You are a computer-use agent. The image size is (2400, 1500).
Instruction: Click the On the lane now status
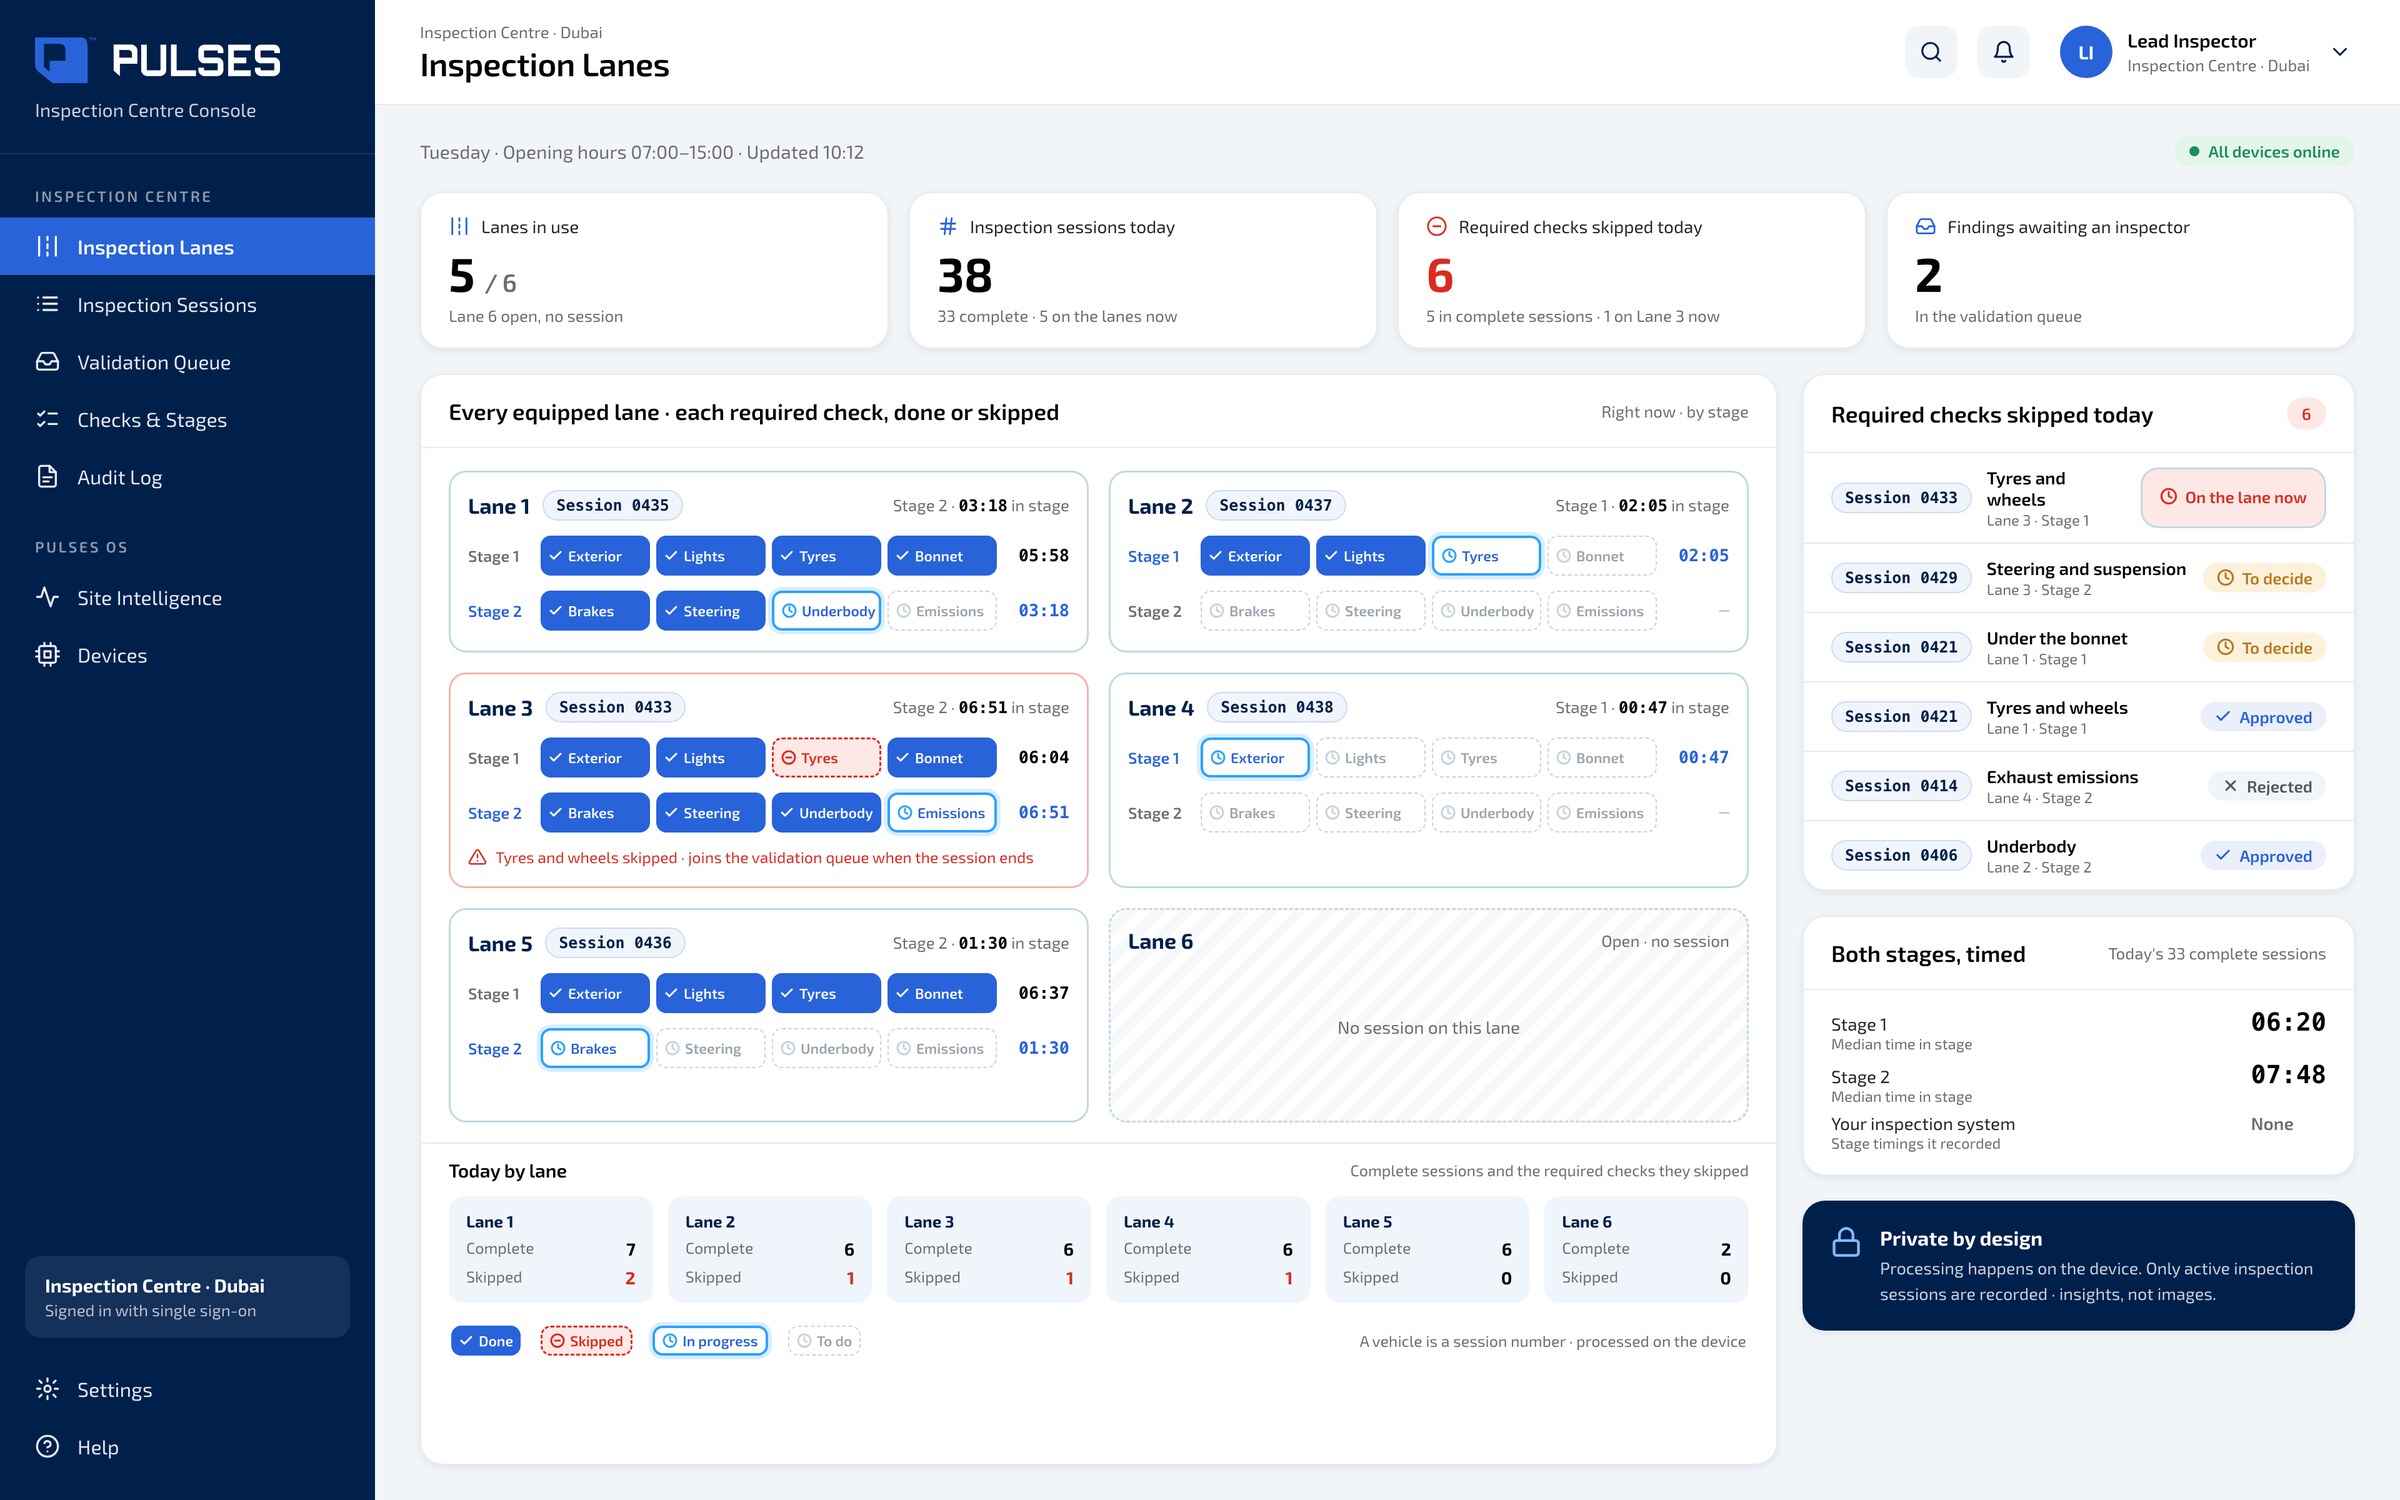click(x=2233, y=497)
